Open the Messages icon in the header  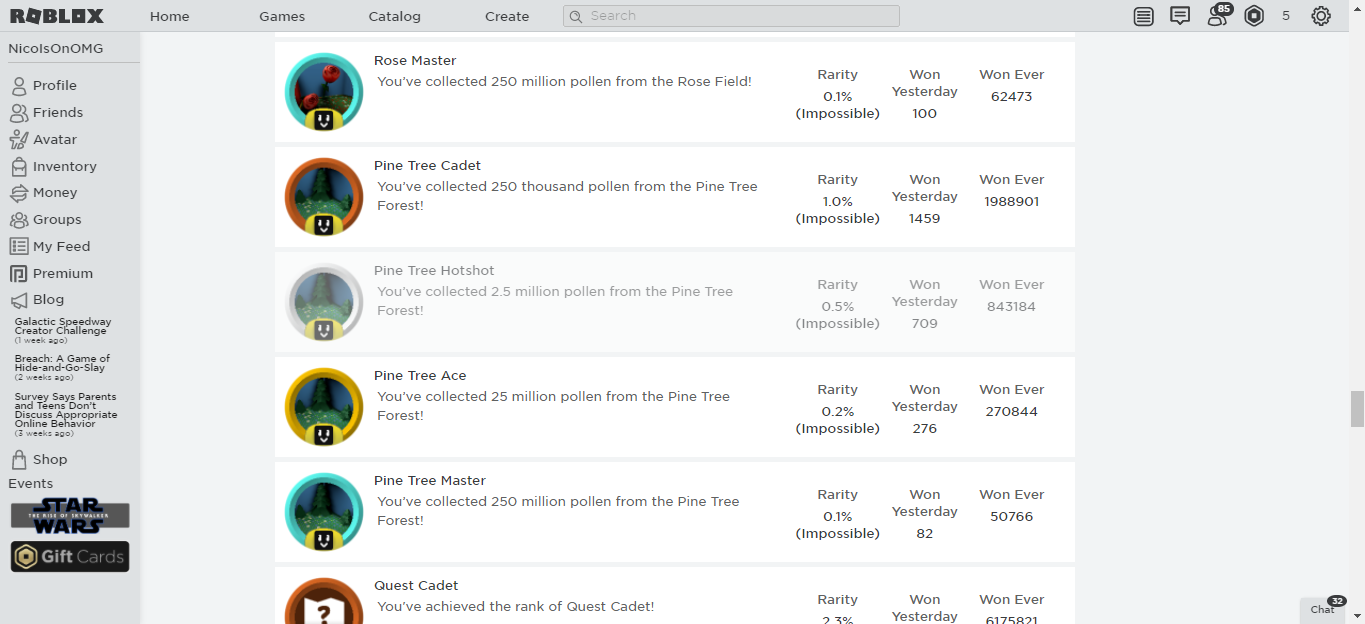(1180, 16)
